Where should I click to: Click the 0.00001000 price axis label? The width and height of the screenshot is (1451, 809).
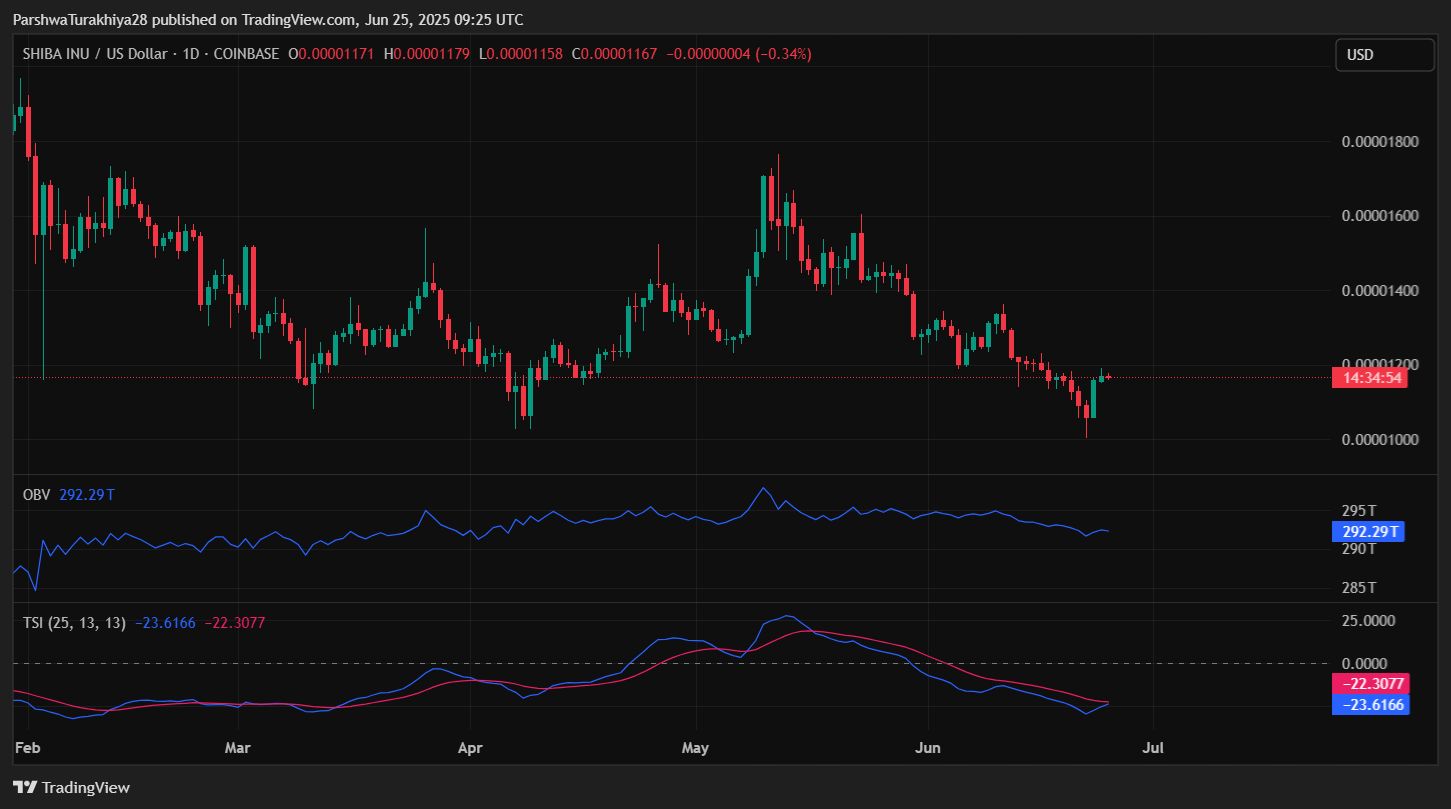click(1380, 440)
